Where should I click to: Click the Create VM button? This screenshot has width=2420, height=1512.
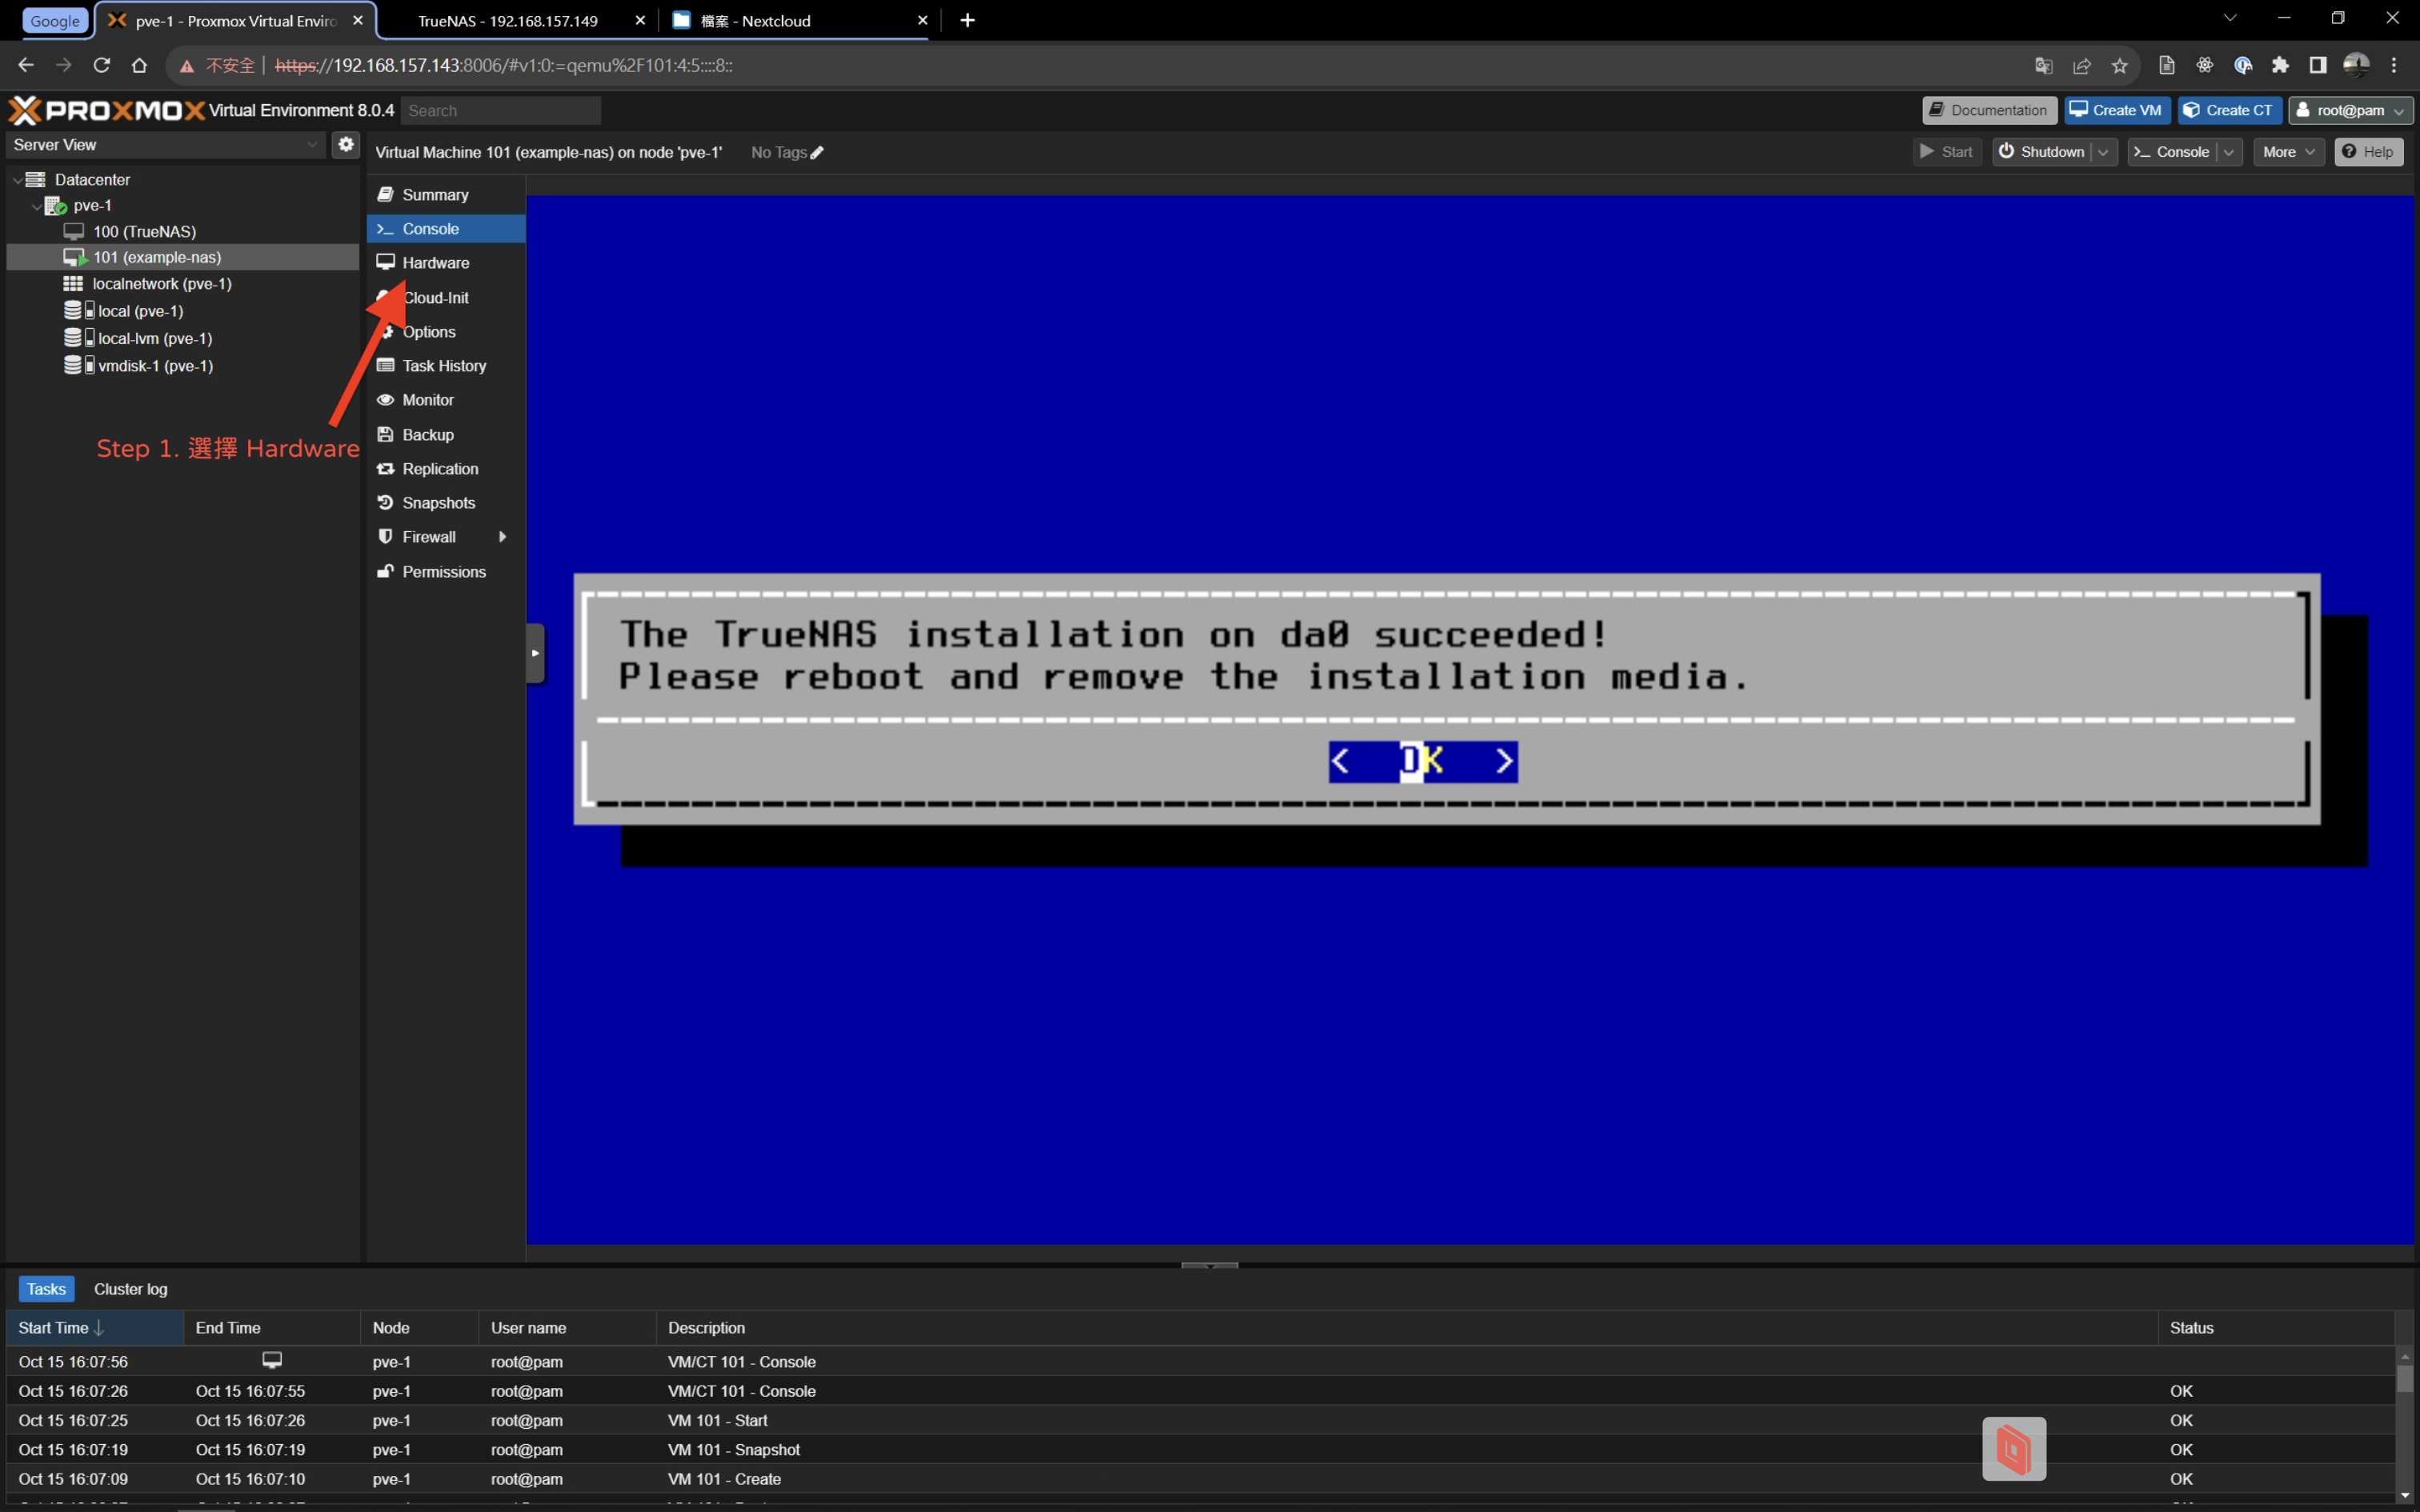tap(2116, 110)
